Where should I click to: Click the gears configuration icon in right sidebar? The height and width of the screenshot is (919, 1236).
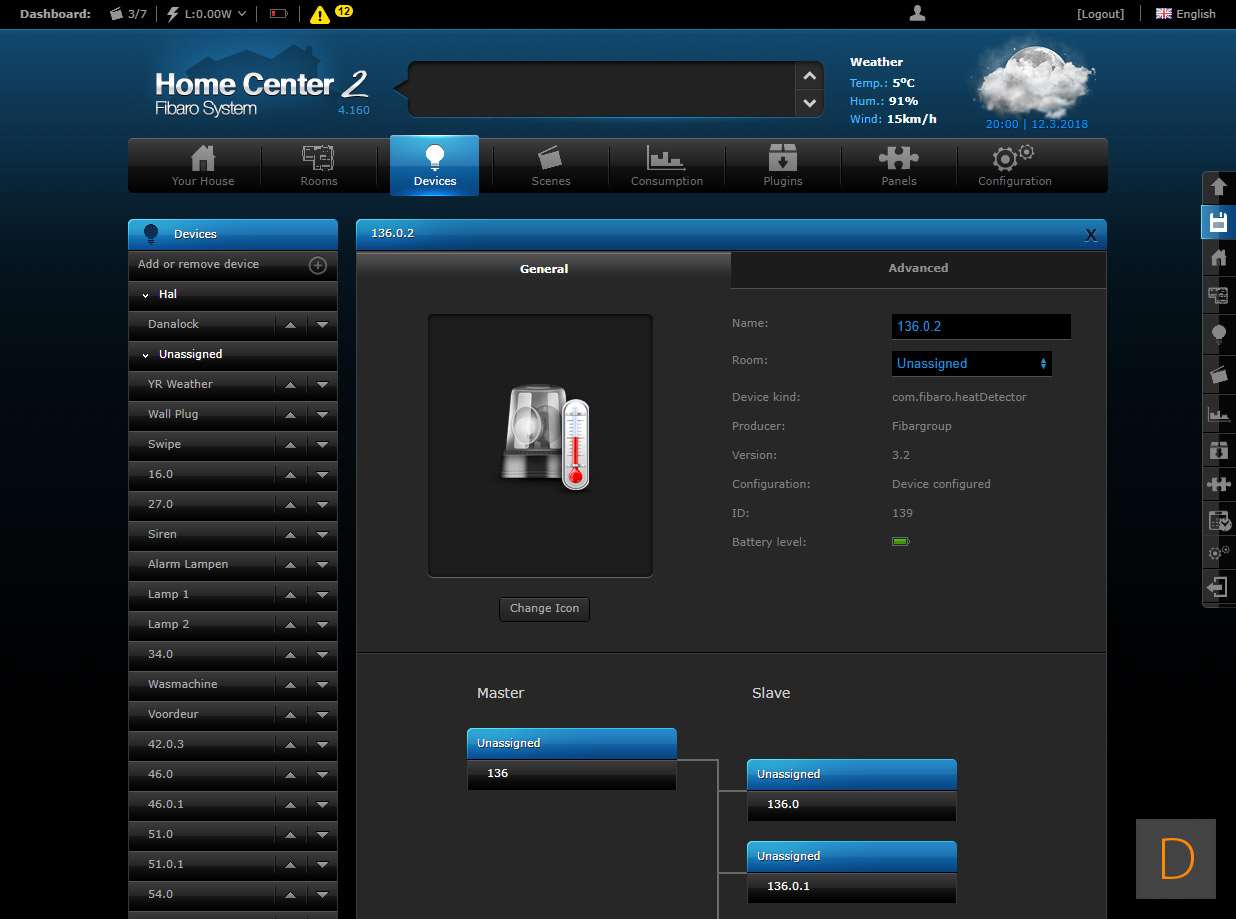point(1218,552)
